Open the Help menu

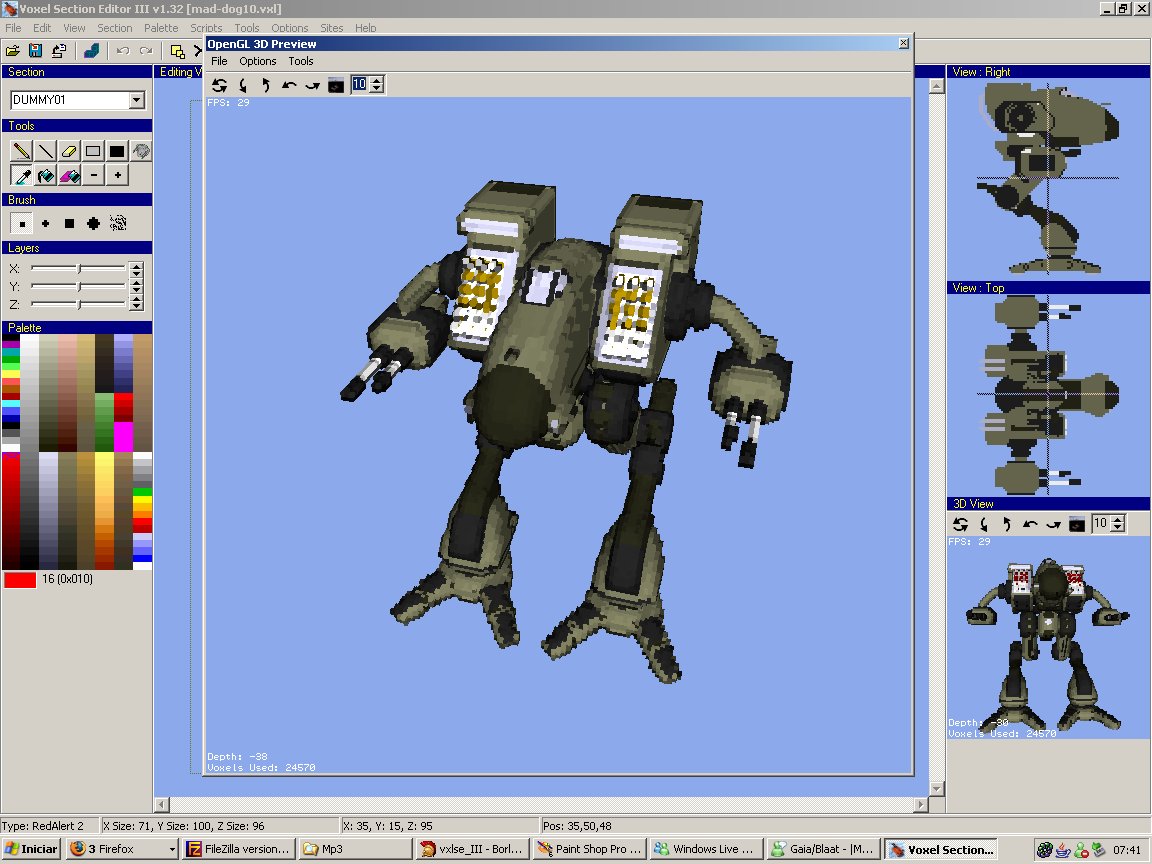coord(365,28)
